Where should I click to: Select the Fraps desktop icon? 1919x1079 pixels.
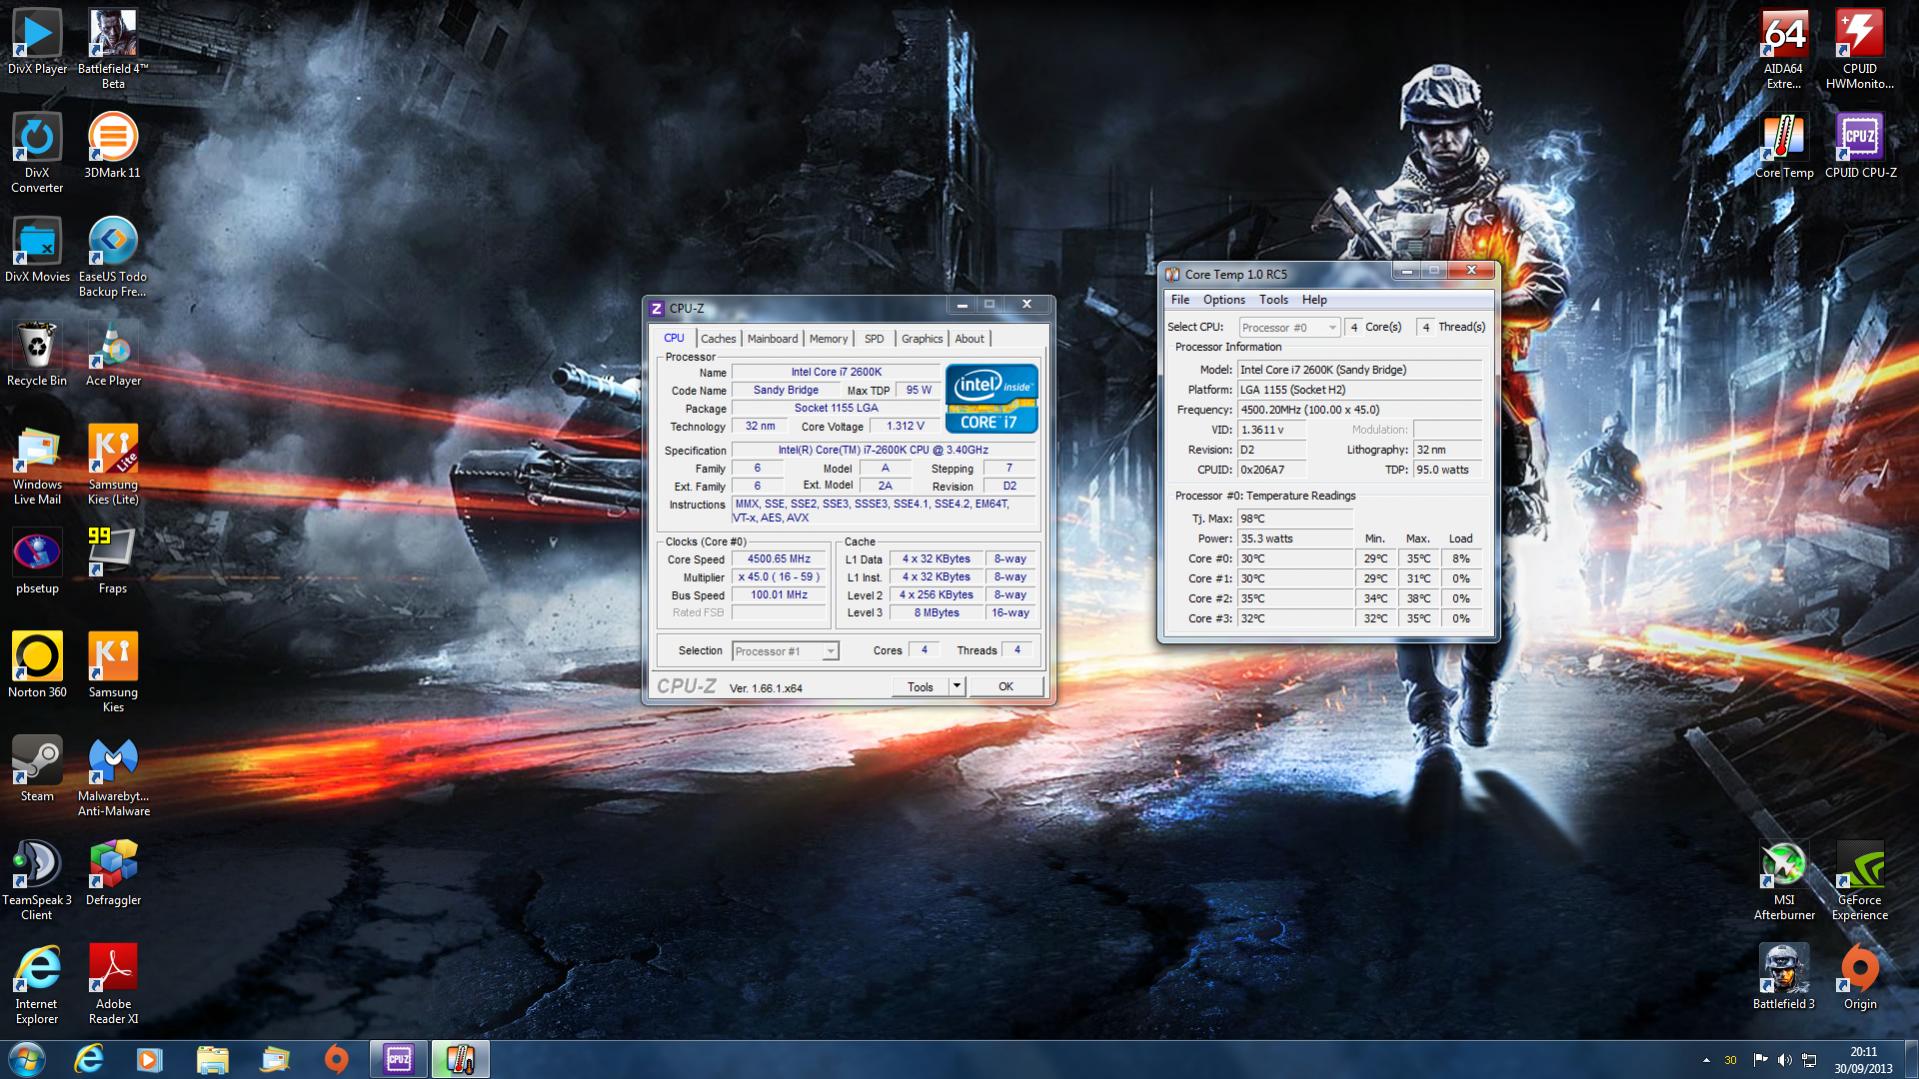[113, 562]
